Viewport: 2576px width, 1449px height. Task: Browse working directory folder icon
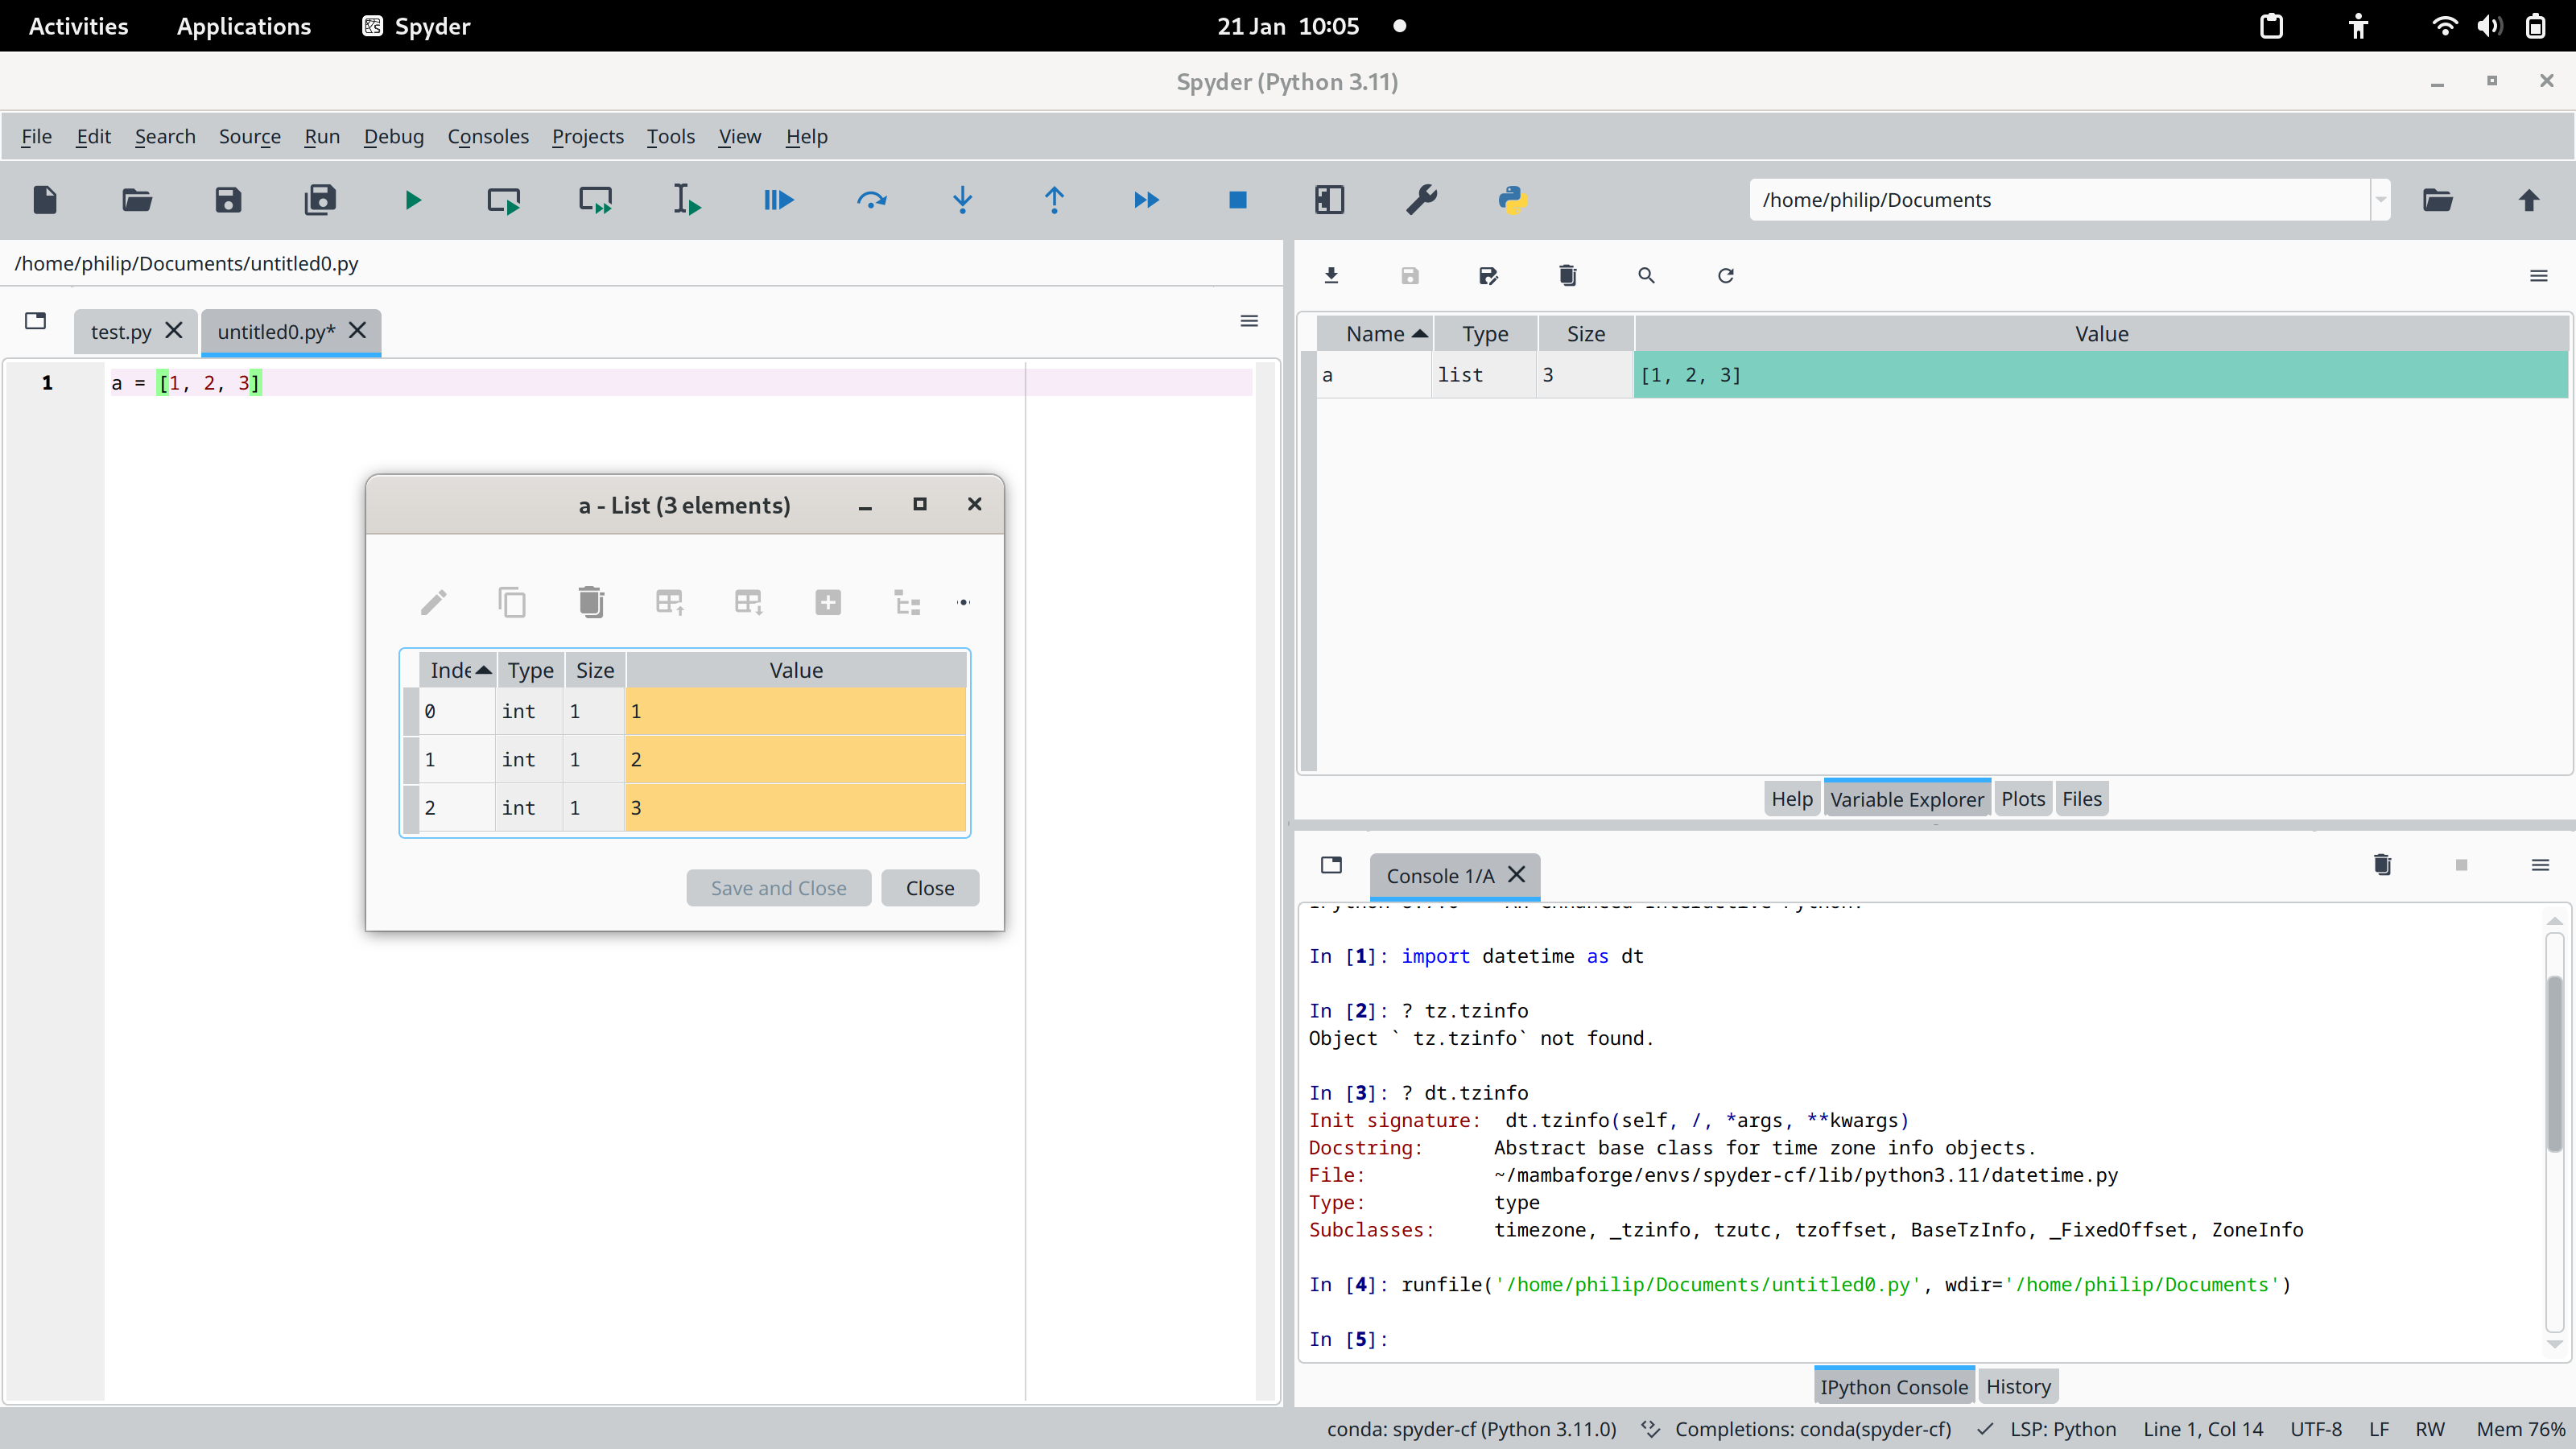[x=2437, y=200]
